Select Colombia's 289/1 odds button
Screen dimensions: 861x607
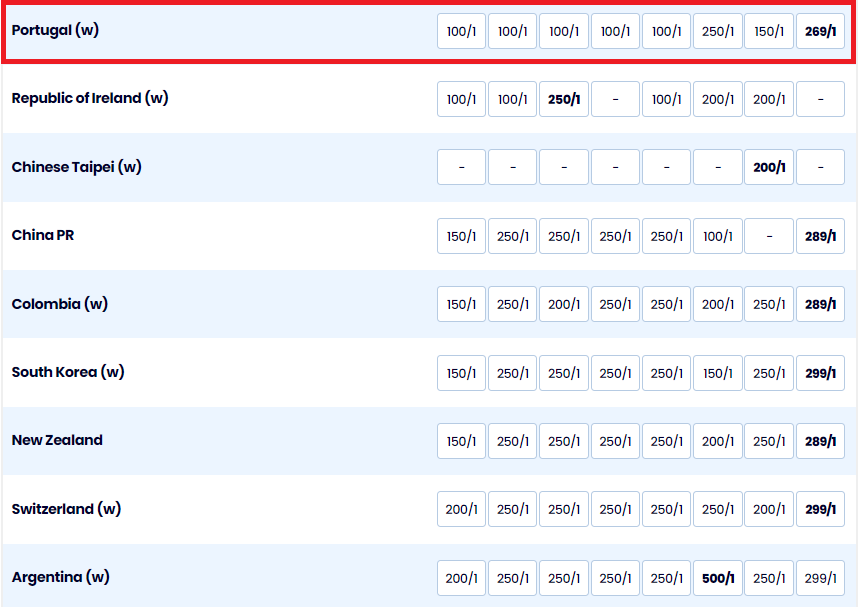pyautogui.click(x=820, y=304)
